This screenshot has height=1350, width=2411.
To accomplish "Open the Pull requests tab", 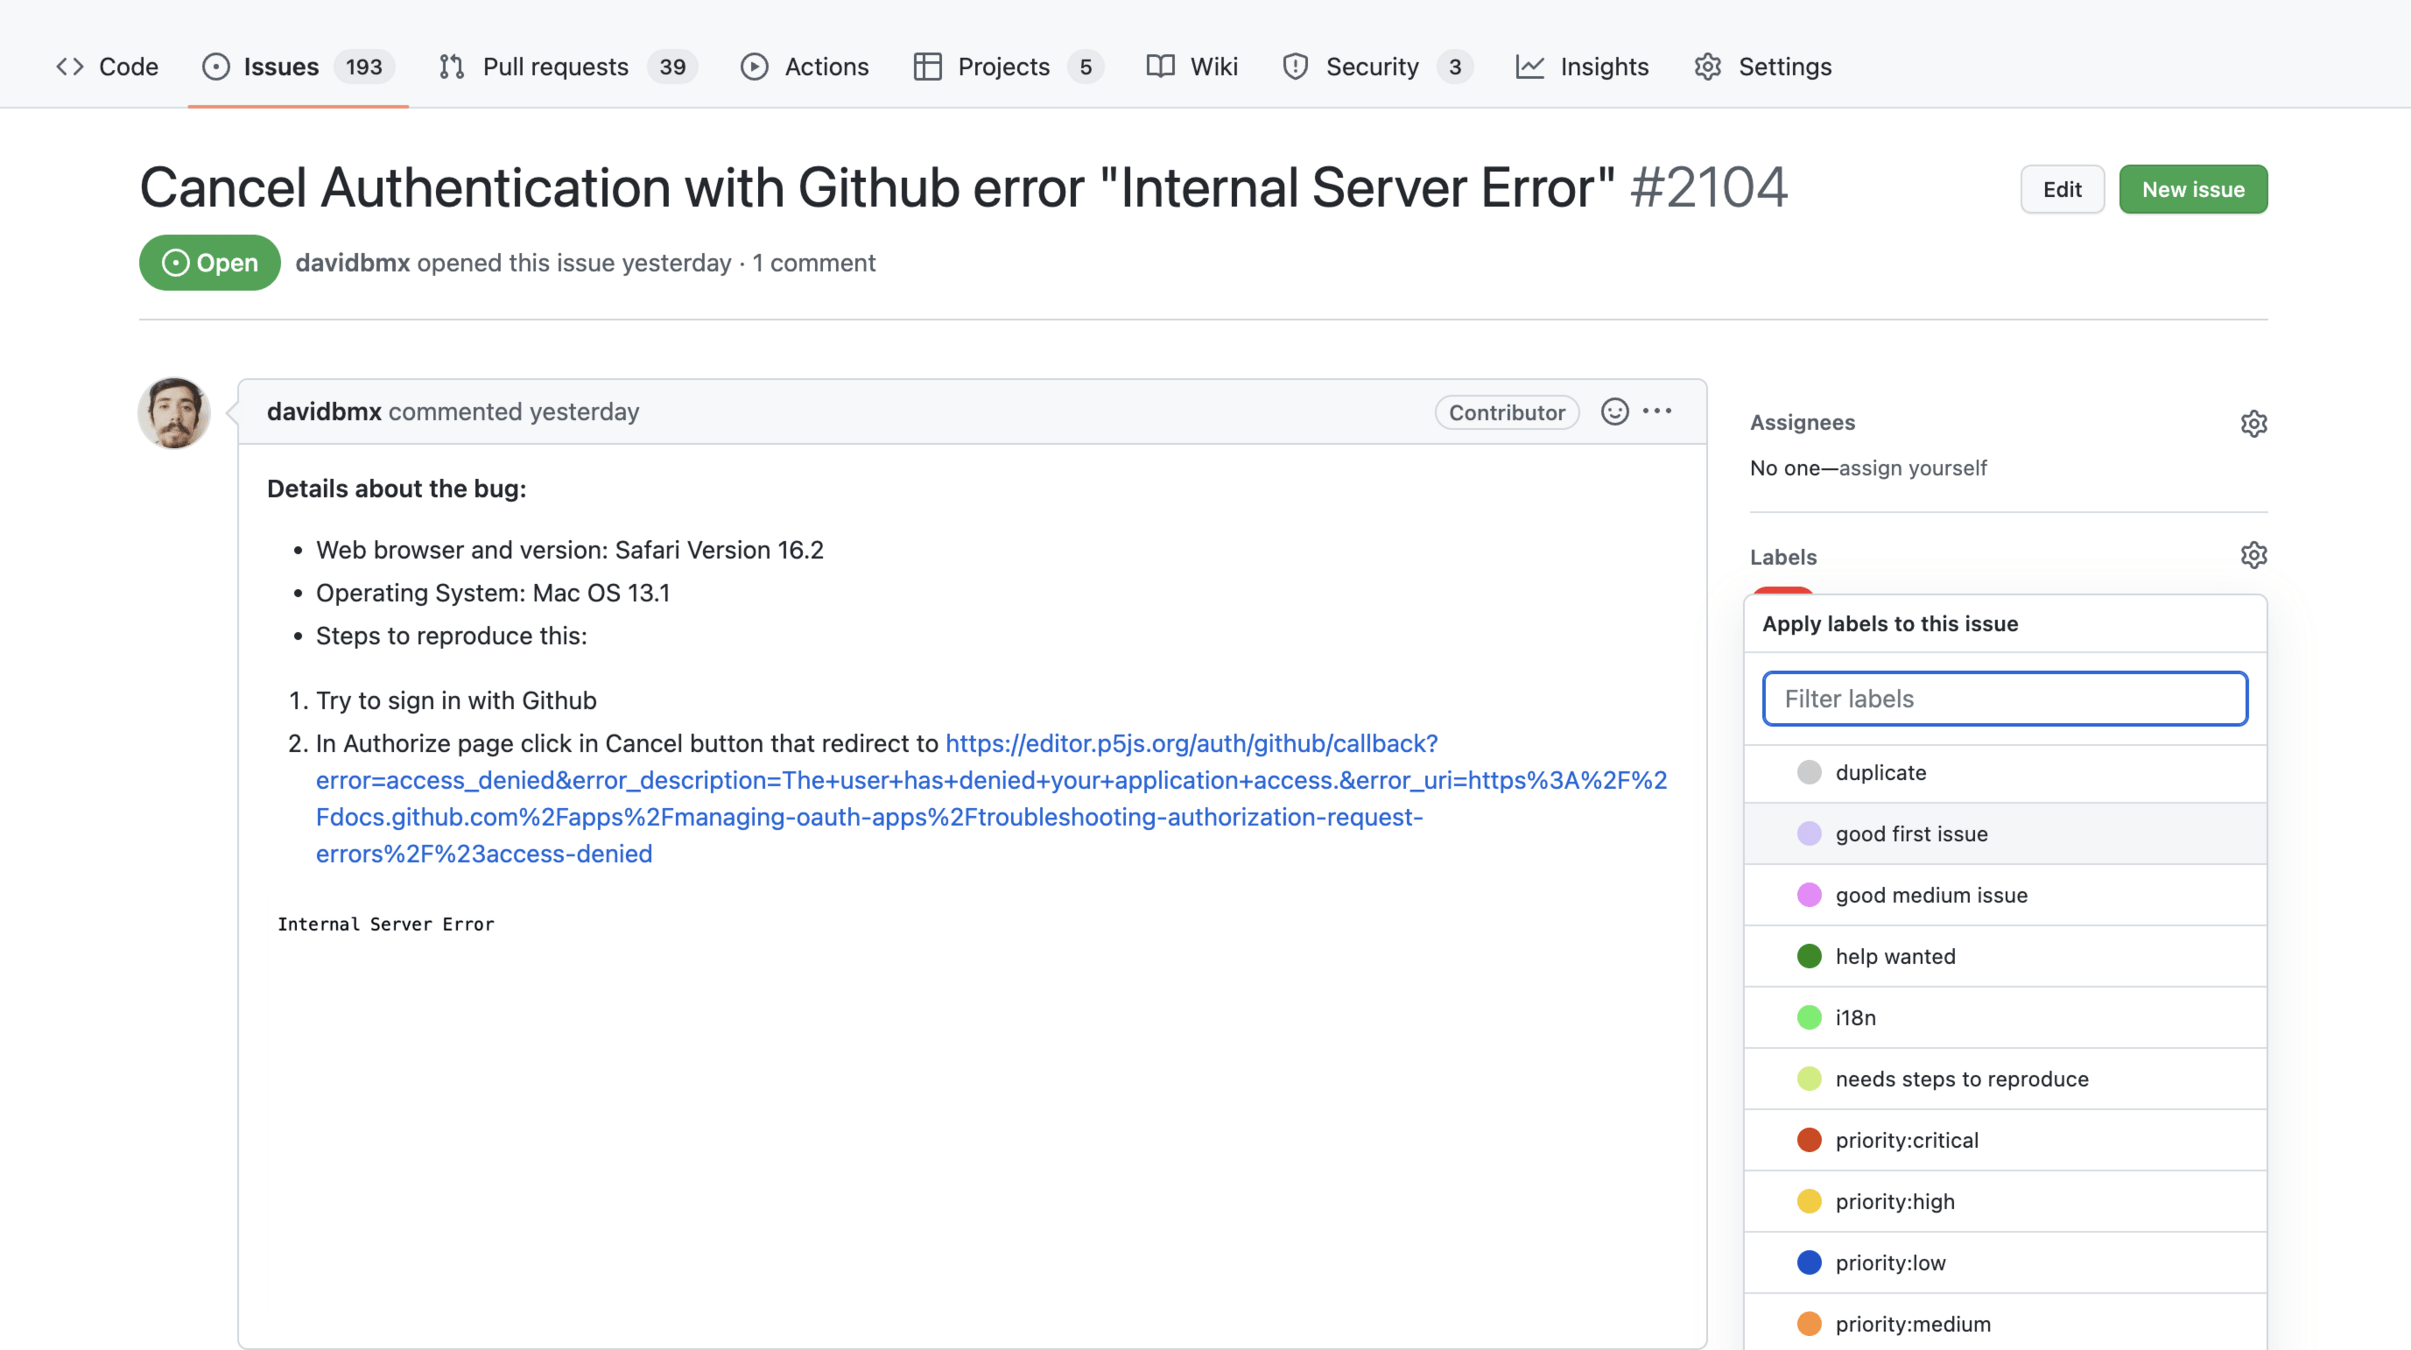I will pos(555,66).
